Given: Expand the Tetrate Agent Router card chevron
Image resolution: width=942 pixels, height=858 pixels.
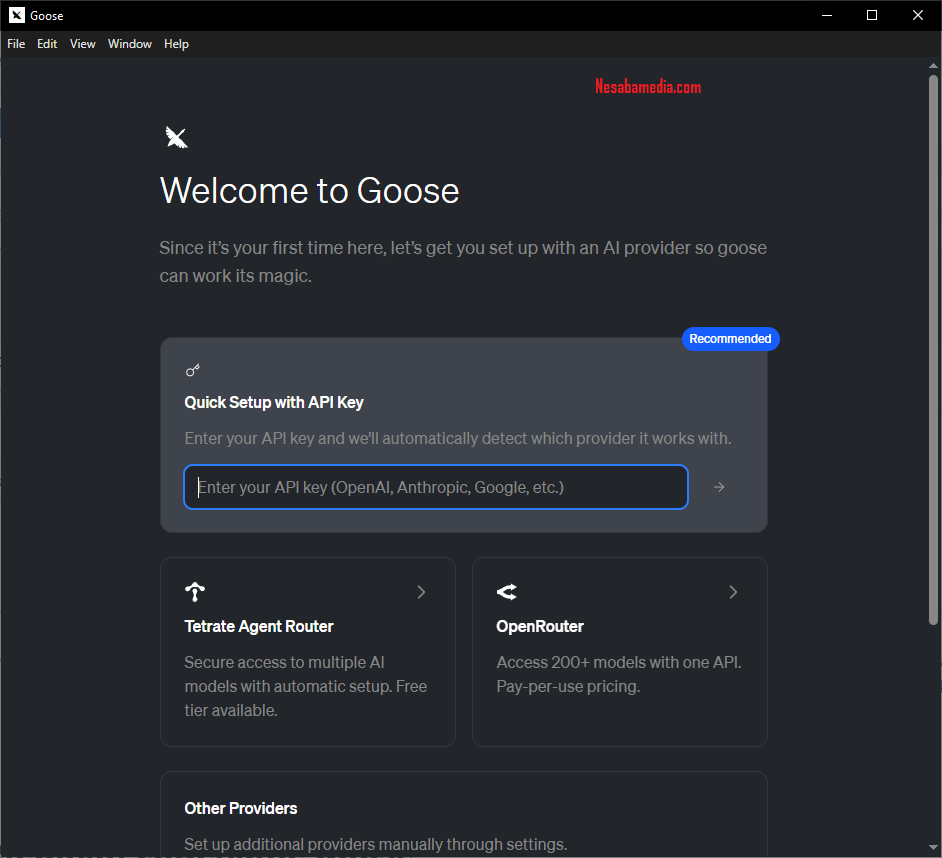Looking at the screenshot, I should click(x=421, y=592).
